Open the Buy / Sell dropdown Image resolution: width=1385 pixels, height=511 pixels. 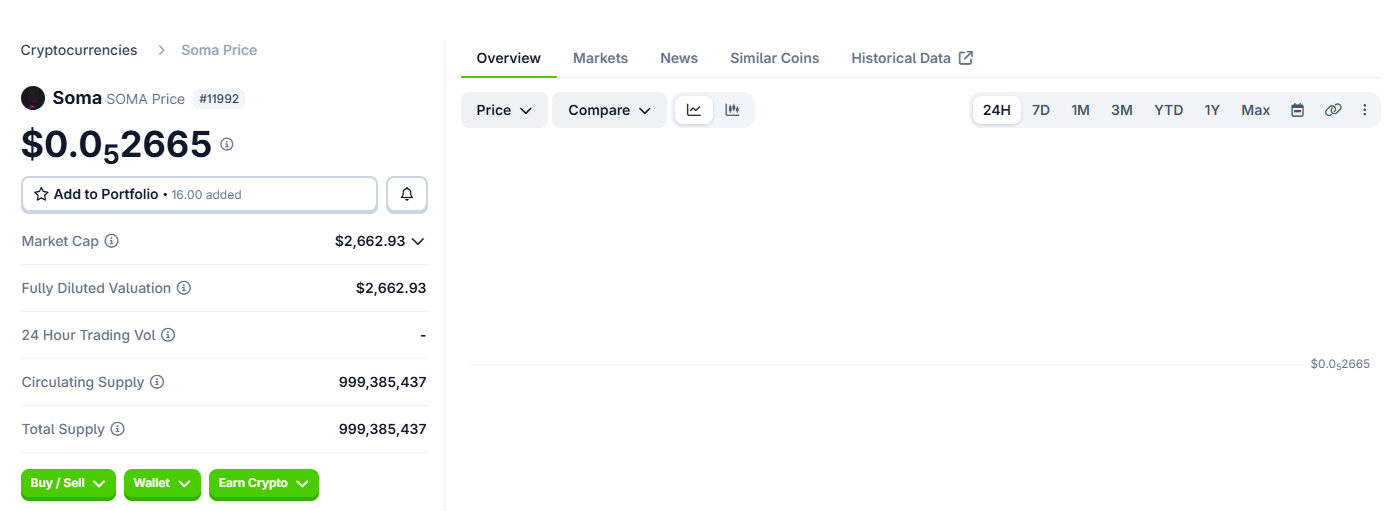(68, 483)
